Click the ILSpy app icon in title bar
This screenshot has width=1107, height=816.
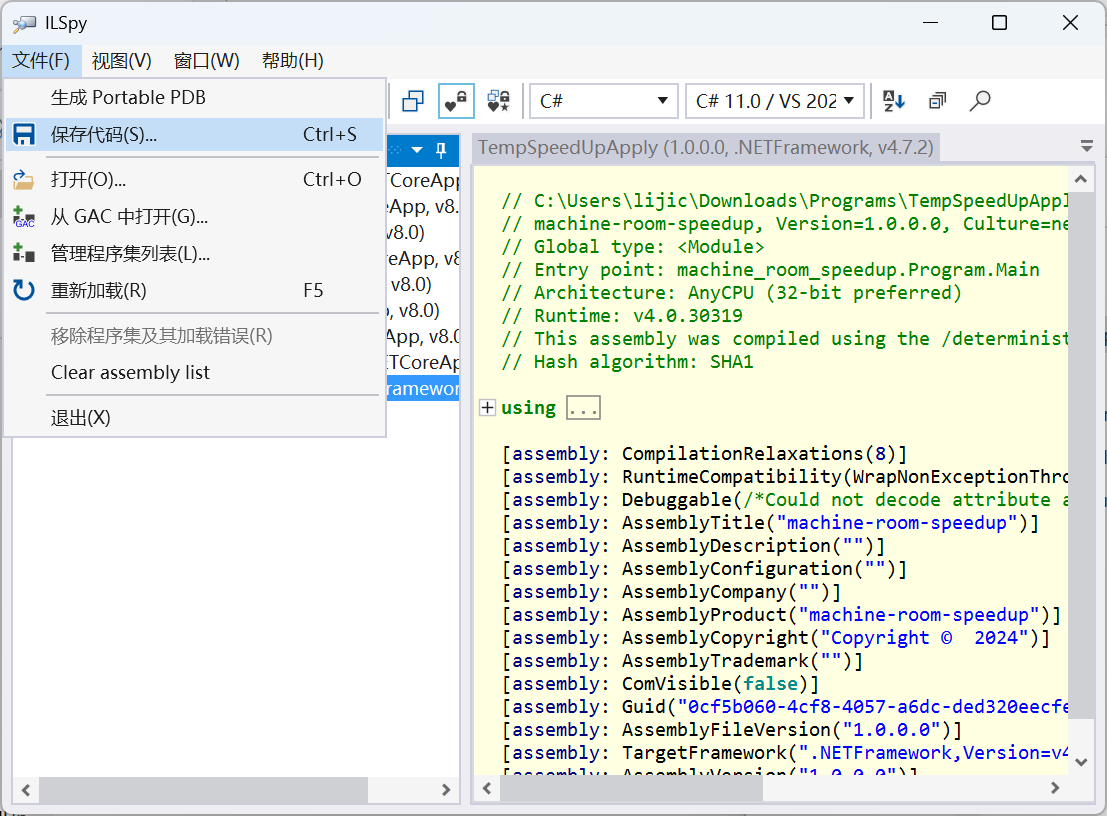(24, 23)
